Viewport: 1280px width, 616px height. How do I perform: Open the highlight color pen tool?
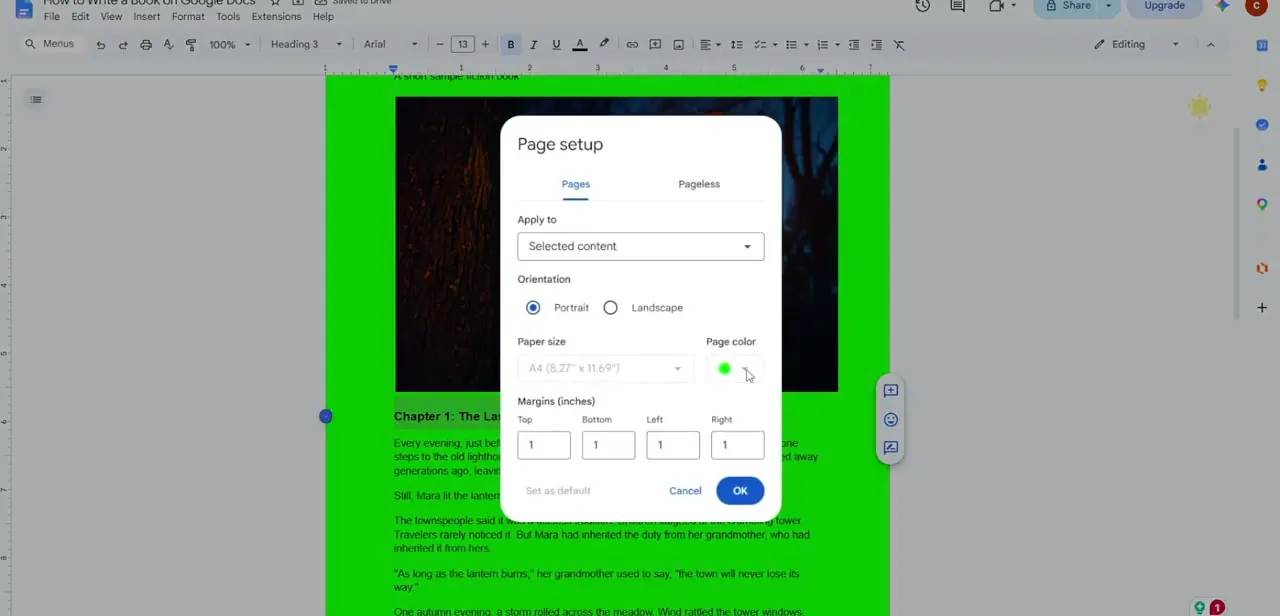click(604, 44)
